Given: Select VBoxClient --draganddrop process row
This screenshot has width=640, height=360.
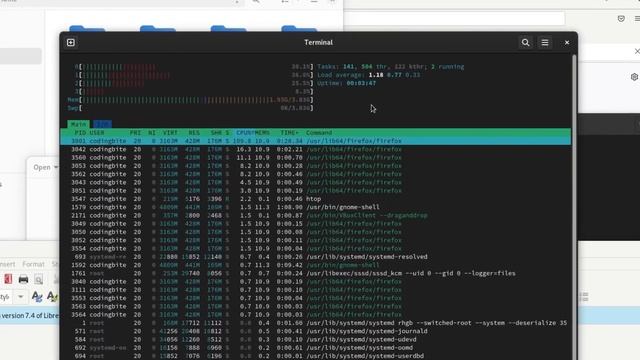Looking at the screenshot, I should [x=316, y=215].
